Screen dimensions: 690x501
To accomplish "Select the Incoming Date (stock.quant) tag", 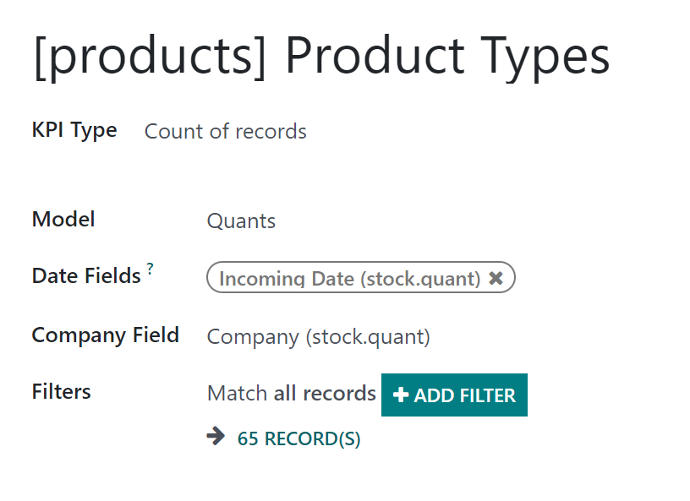I will (x=349, y=278).
